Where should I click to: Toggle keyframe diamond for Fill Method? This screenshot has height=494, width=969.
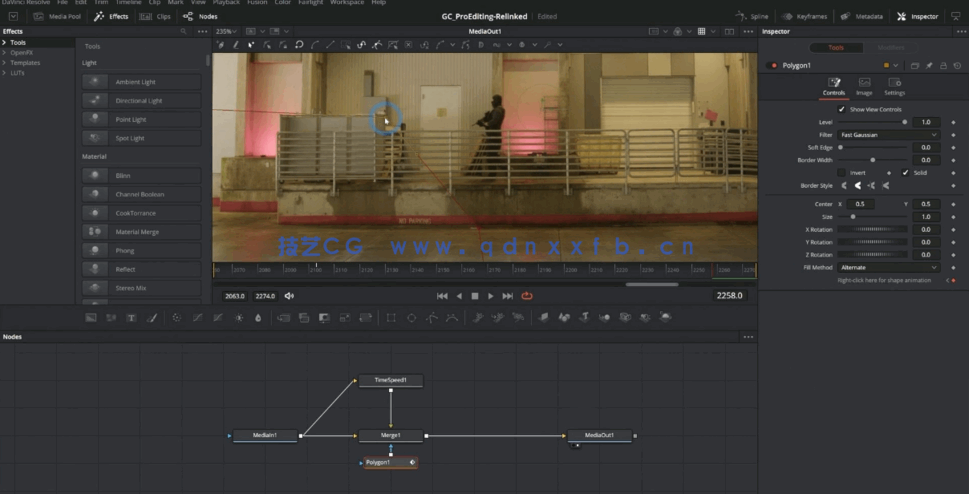(954, 268)
